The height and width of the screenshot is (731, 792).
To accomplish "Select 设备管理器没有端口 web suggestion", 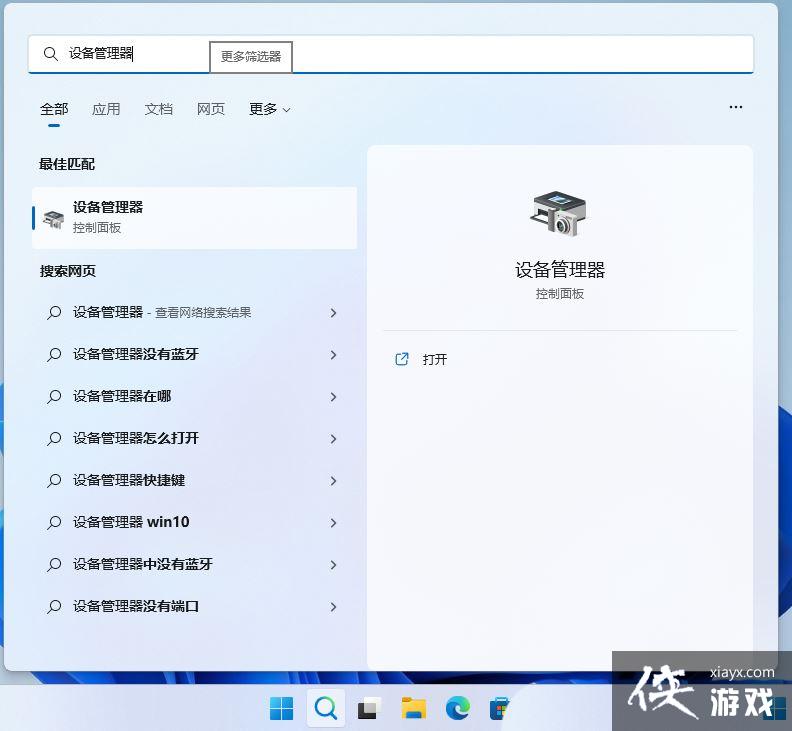I will click(x=192, y=606).
